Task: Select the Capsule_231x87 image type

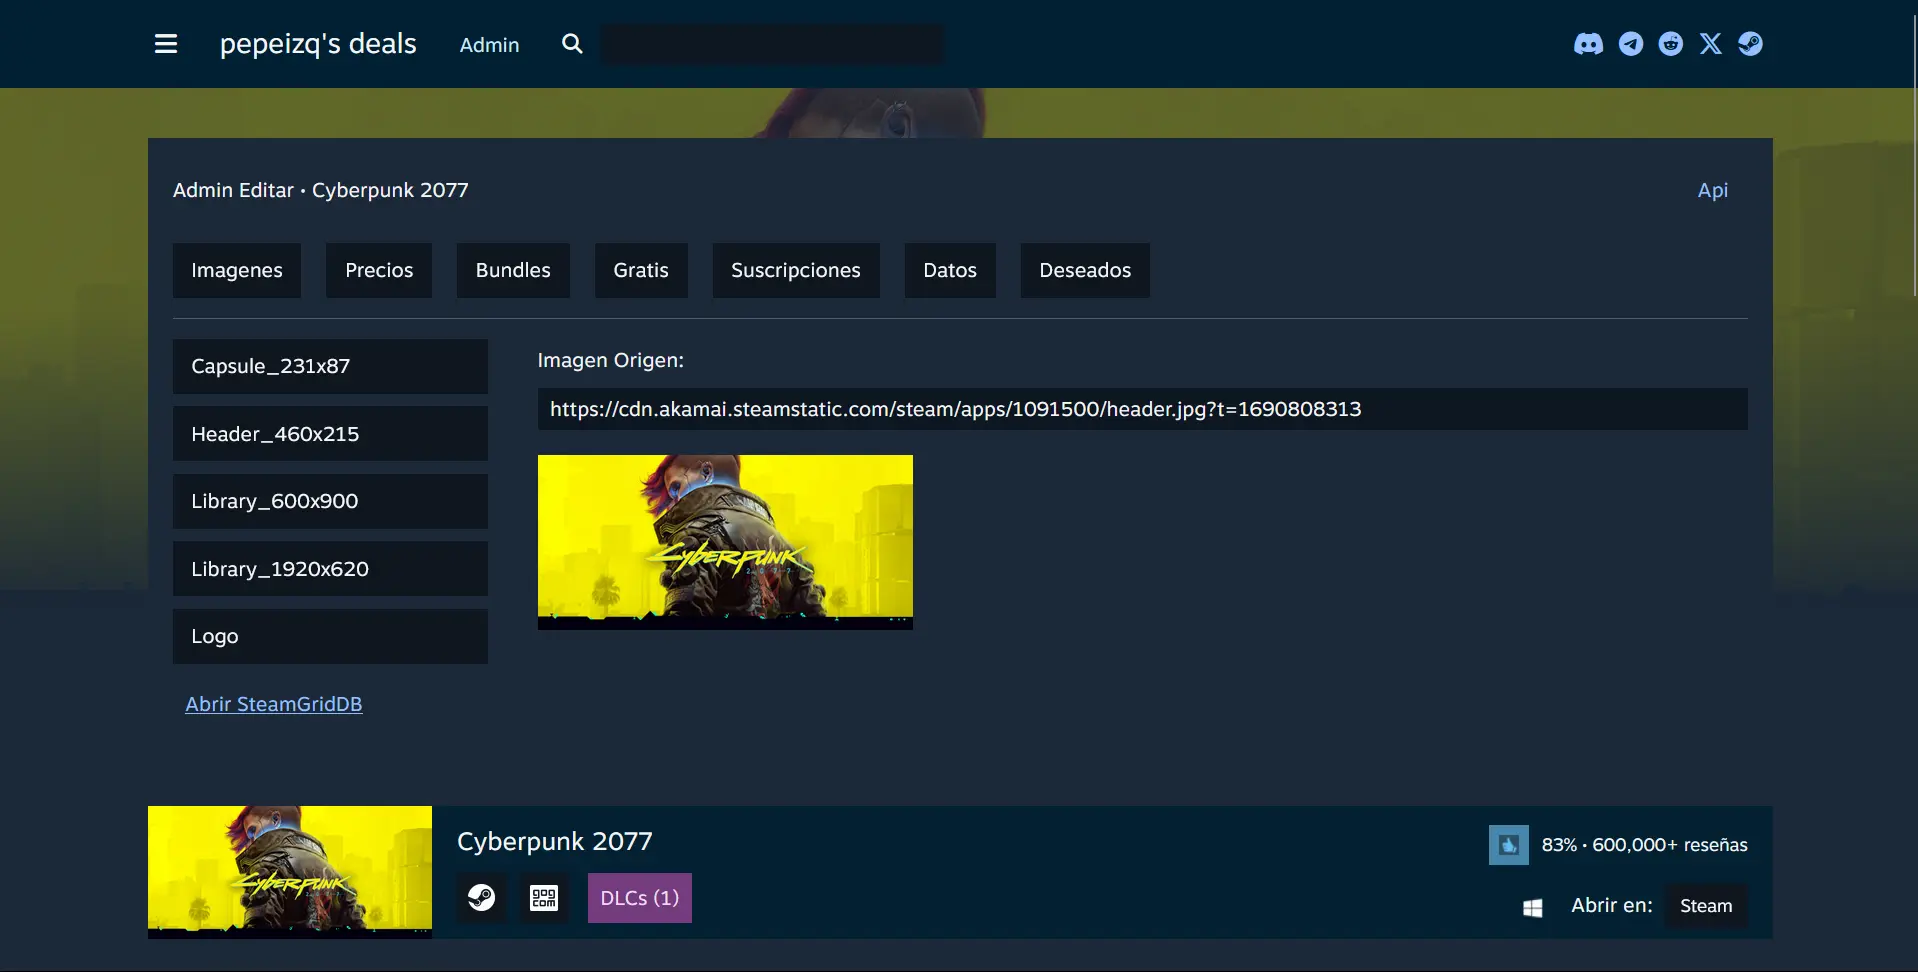Action: tap(330, 366)
